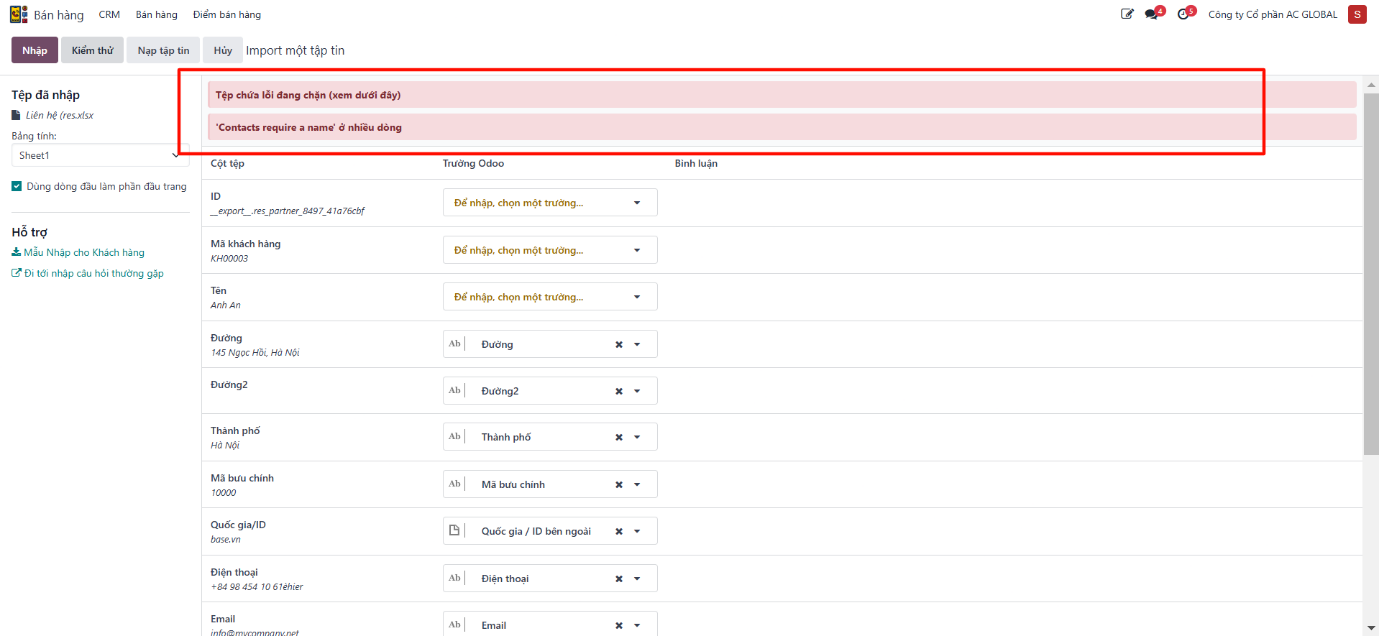Image resolution: width=1379 pixels, height=636 pixels.
Task: Open the field dropdown for Mã khách hàng
Action: (550, 250)
